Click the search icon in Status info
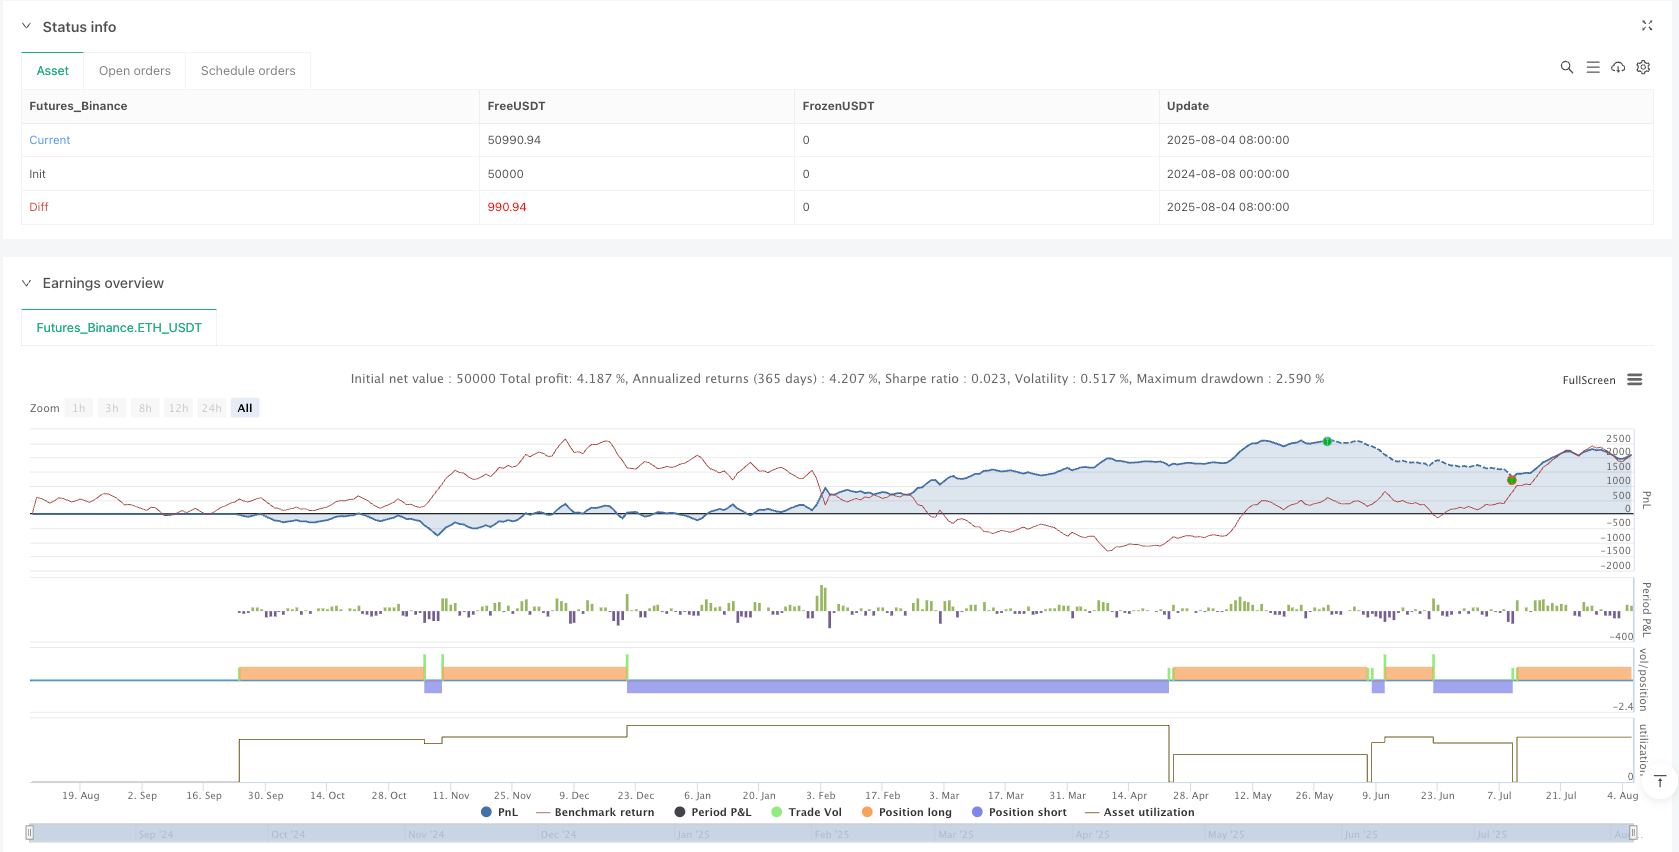The height and width of the screenshot is (852, 1679). click(1566, 67)
